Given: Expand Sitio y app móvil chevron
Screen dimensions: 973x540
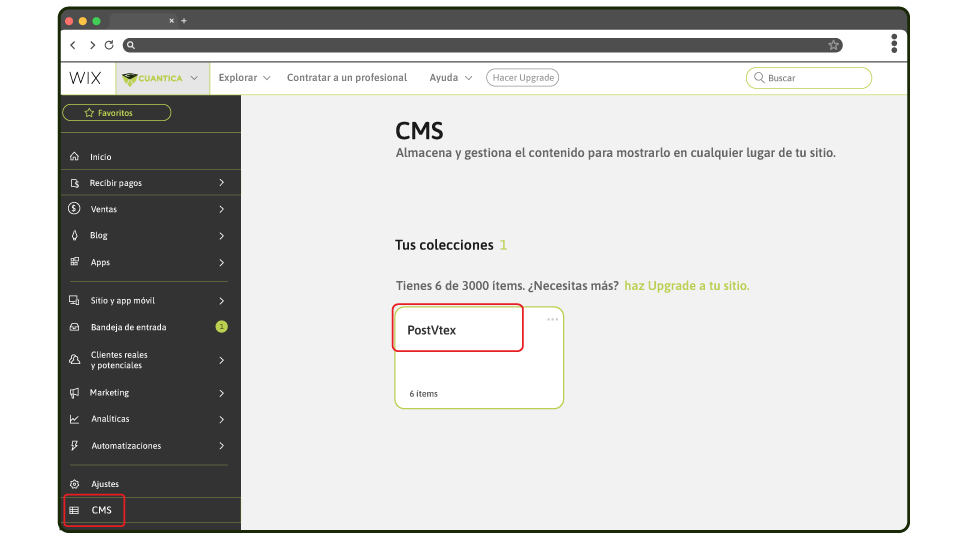Looking at the screenshot, I should [x=221, y=301].
